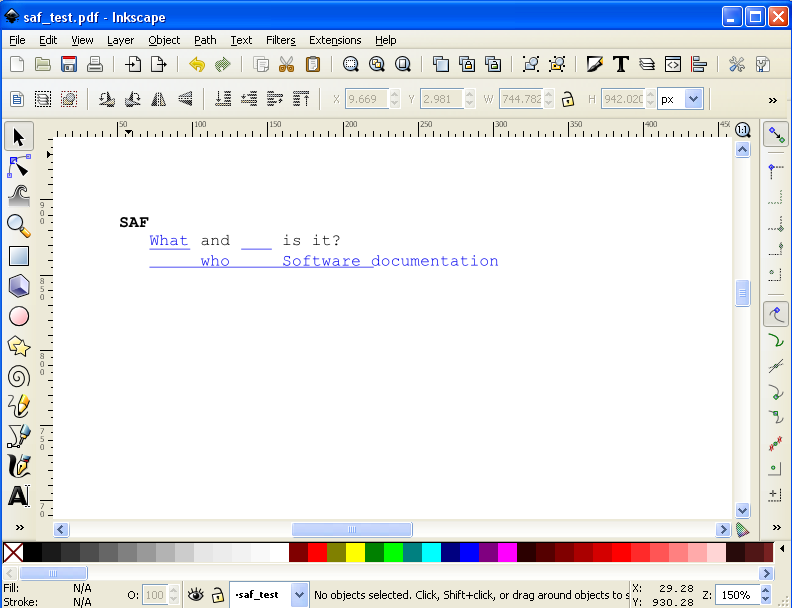Pick the Star and polygon tool
The image size is (792, 608).
click(19, 346)
